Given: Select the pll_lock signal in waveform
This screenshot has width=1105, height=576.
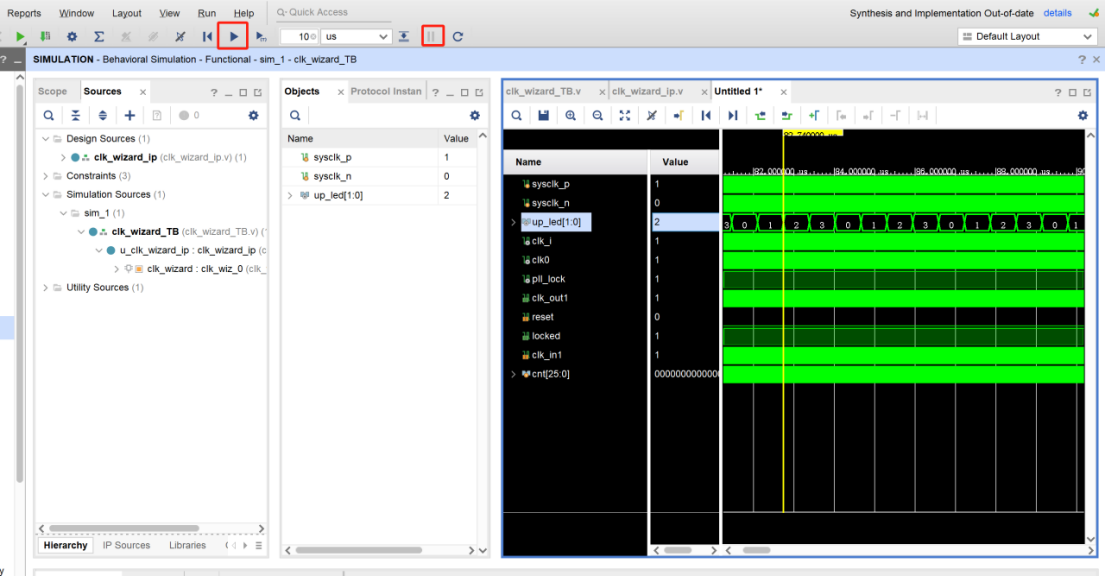Looking at the screenshot, I should click(548, 279).
